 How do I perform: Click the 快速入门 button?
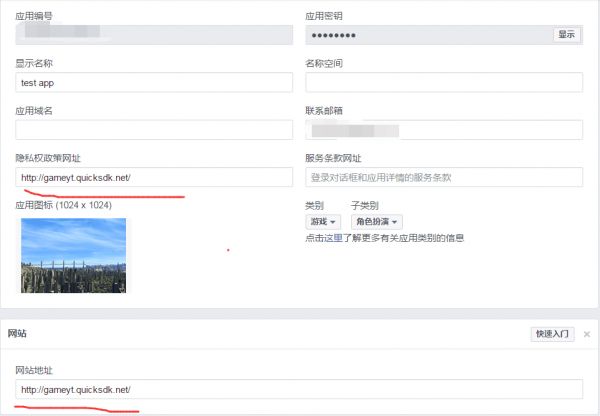[552, 334]
